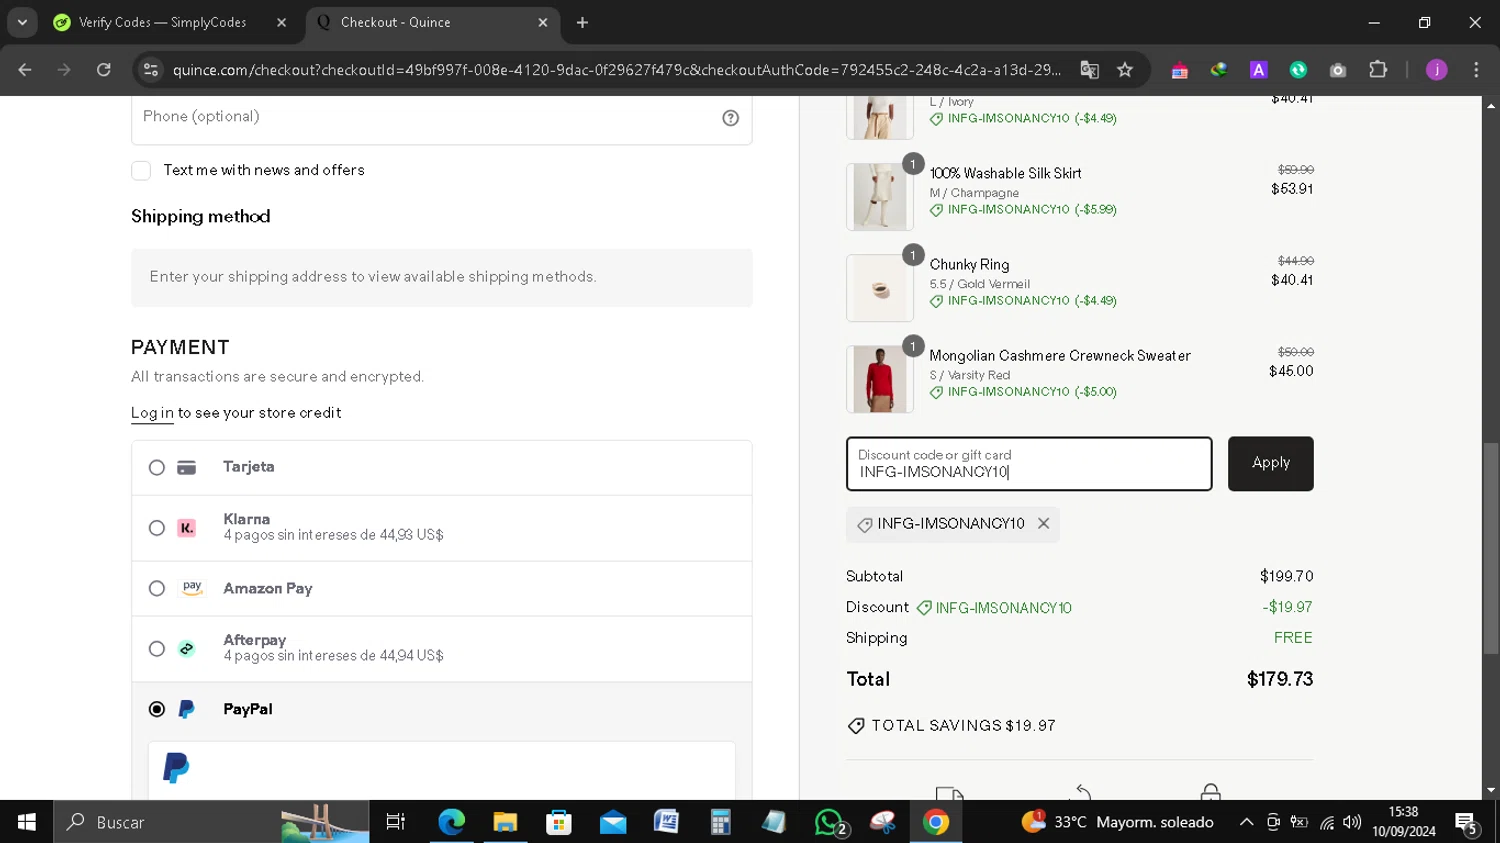Screen dimensions: 1500x843
Task: Open Word from the taskbar
Action: [666, 822]
